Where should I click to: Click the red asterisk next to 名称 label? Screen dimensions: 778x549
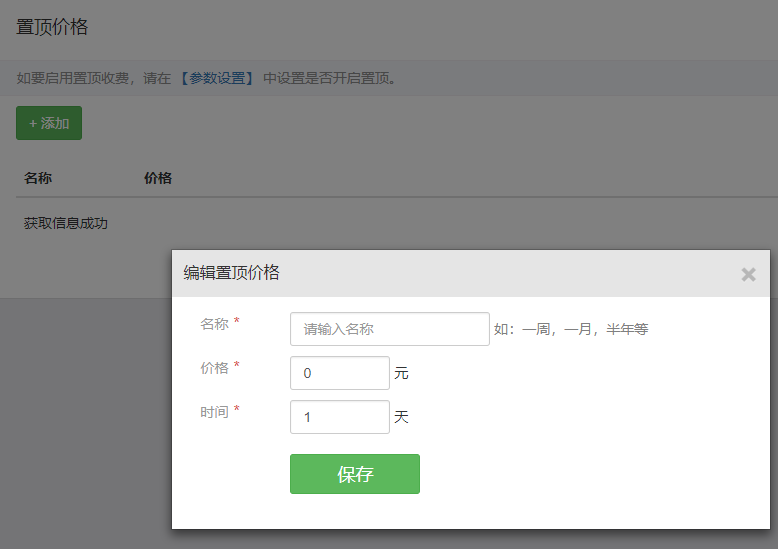(237, 323)
